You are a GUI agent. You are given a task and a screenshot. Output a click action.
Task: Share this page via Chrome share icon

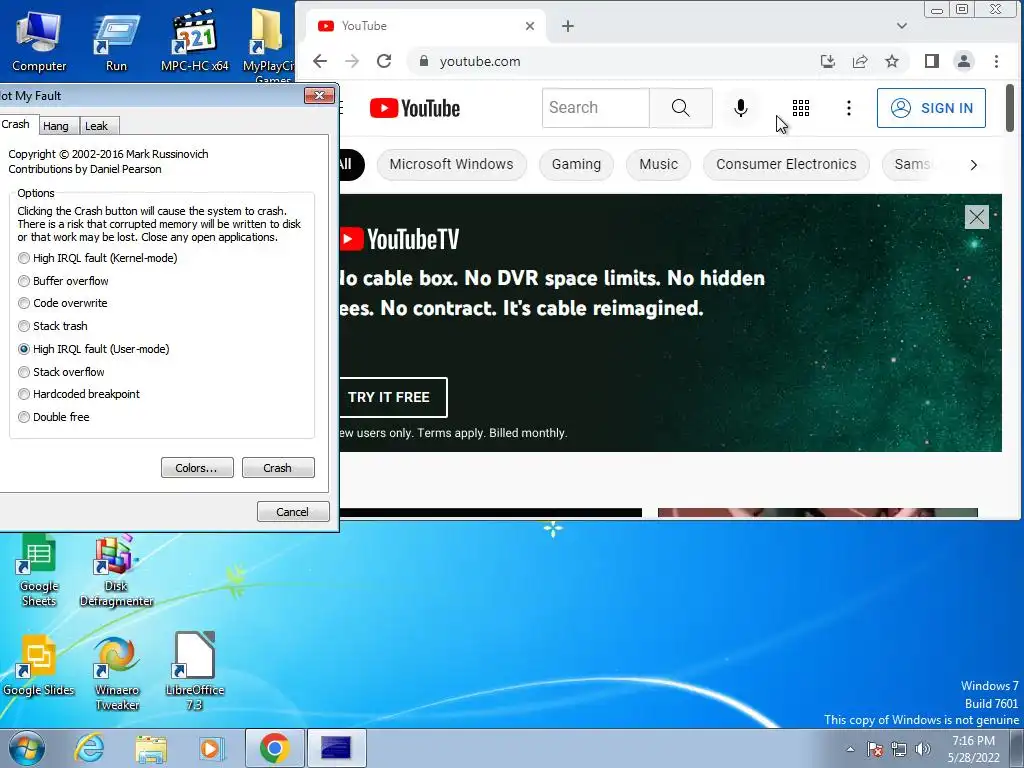[860, 61]
